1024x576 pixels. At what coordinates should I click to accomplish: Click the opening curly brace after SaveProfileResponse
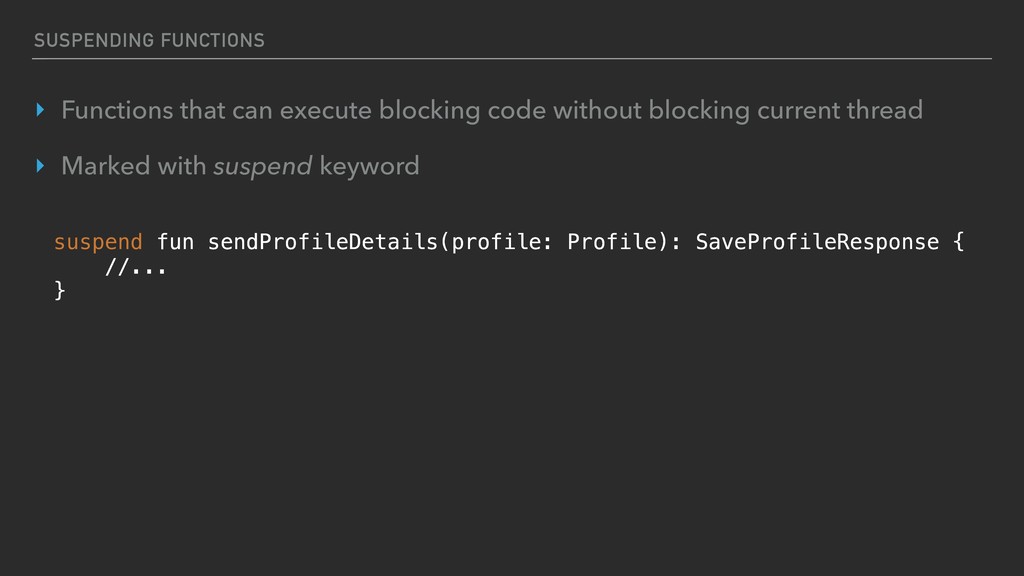[958, 242]
